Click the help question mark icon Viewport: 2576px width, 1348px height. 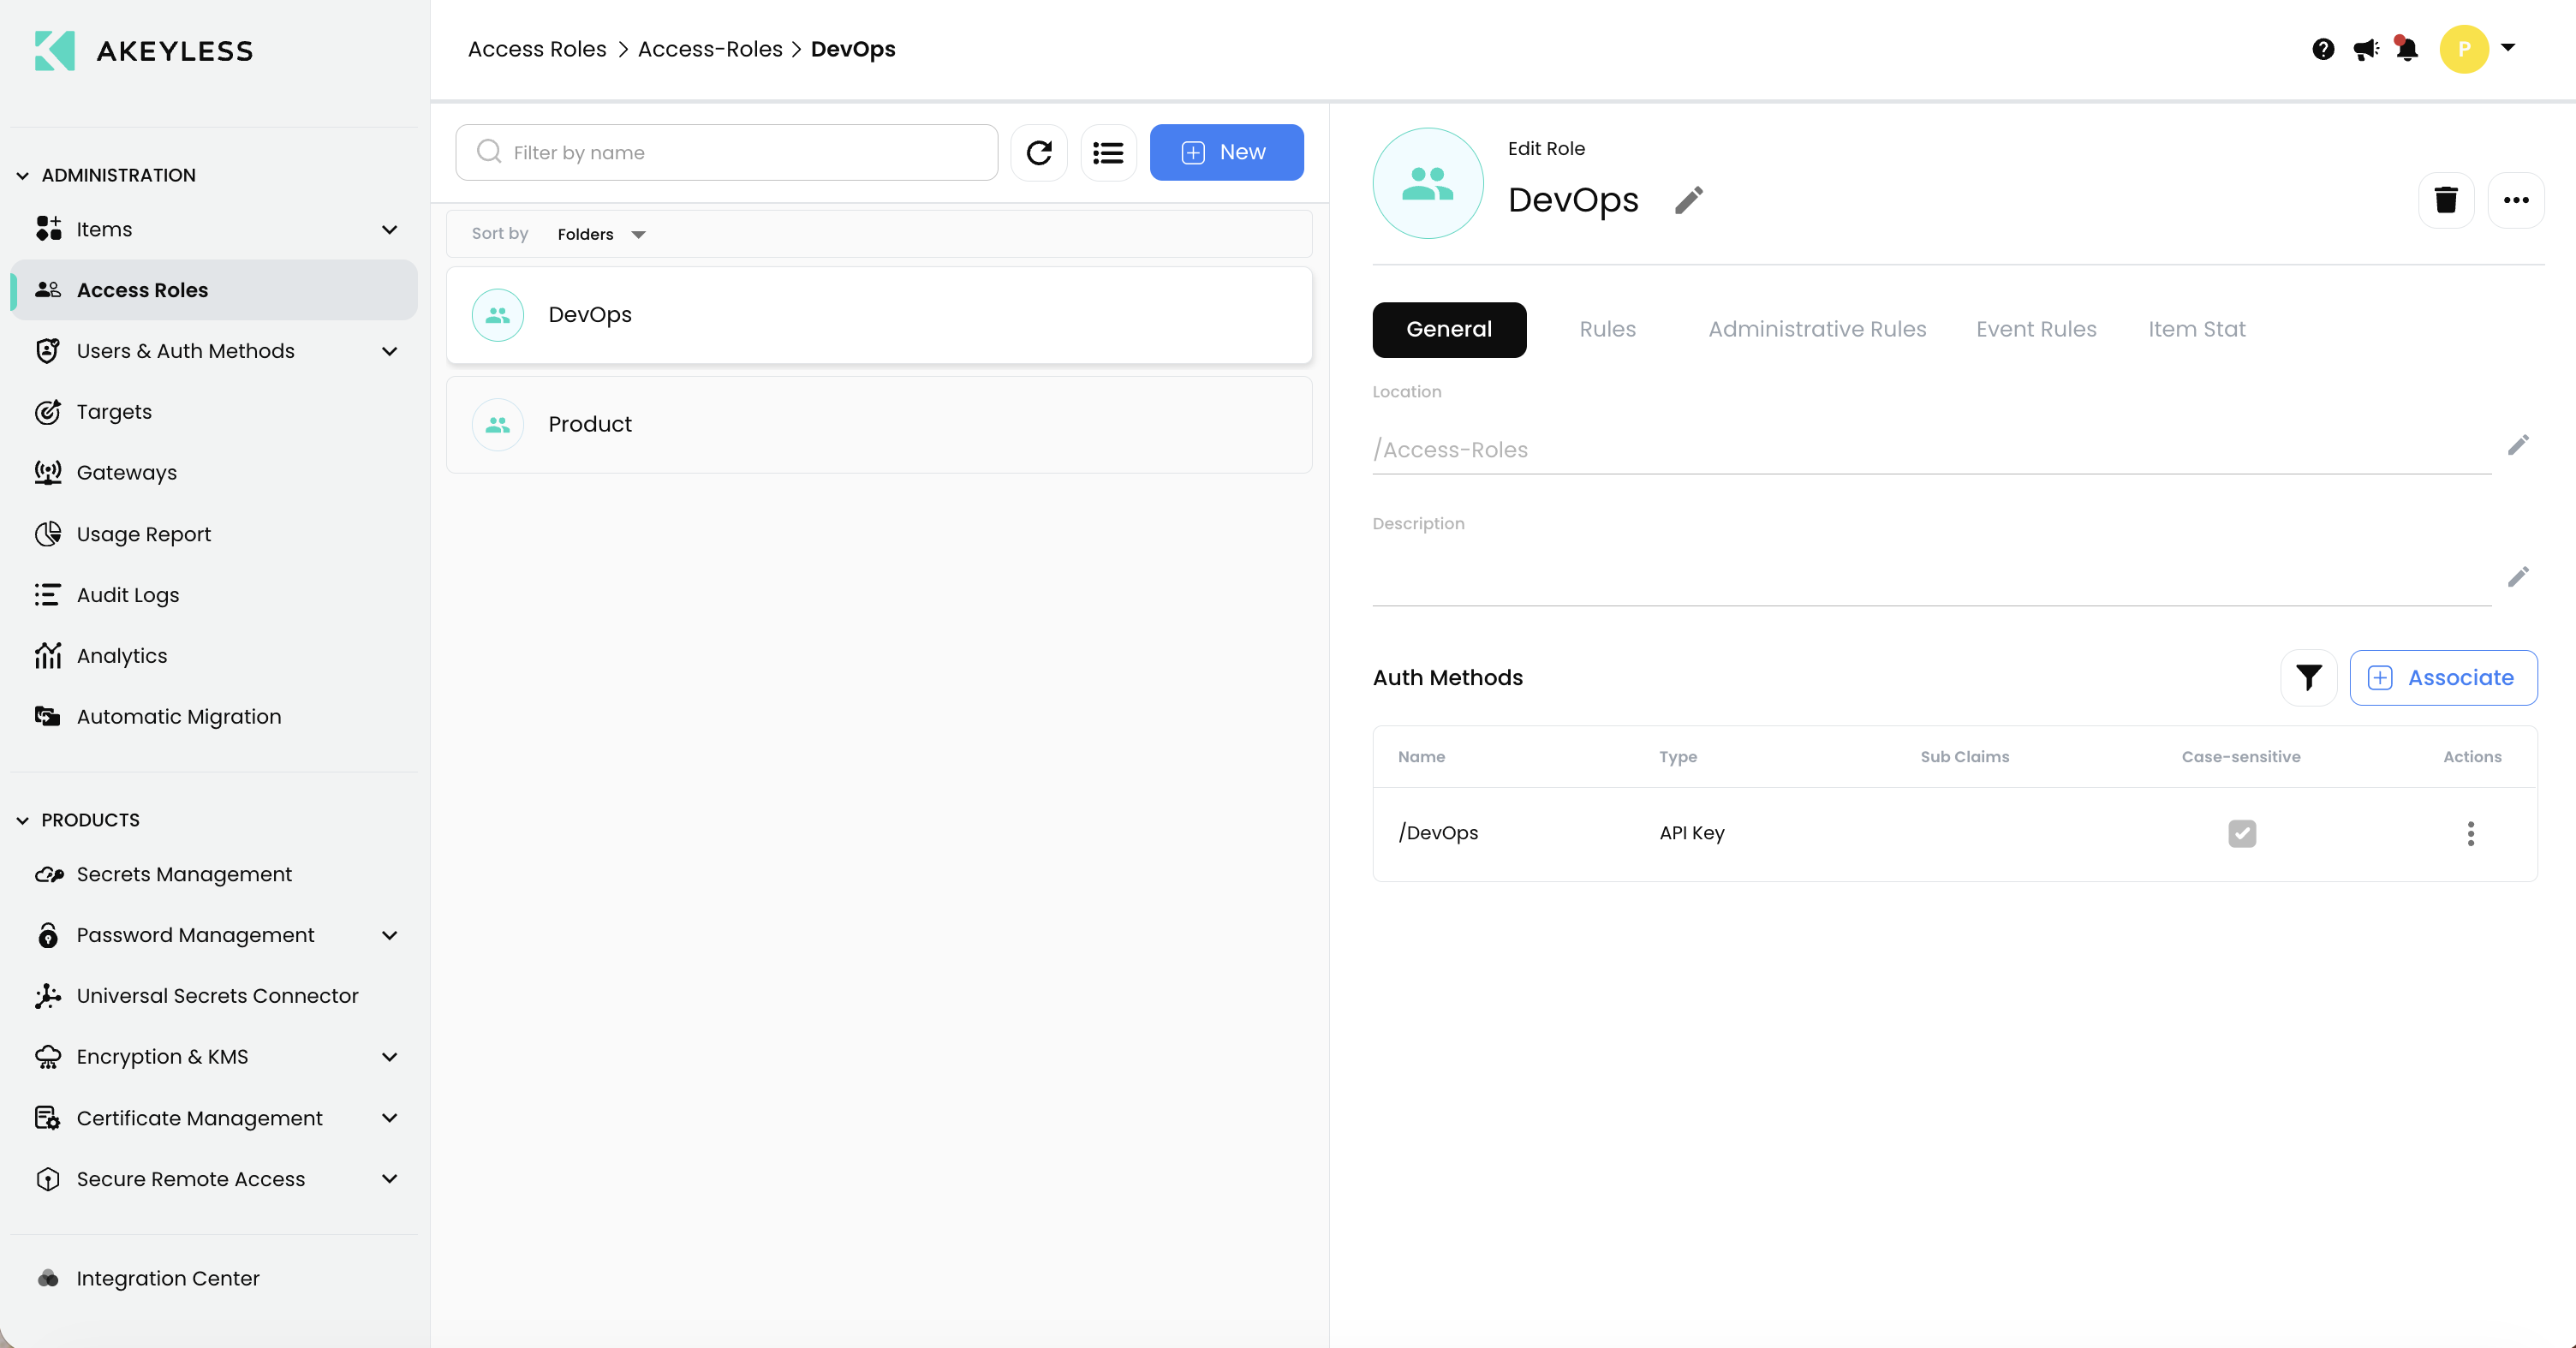(2323, 49)
